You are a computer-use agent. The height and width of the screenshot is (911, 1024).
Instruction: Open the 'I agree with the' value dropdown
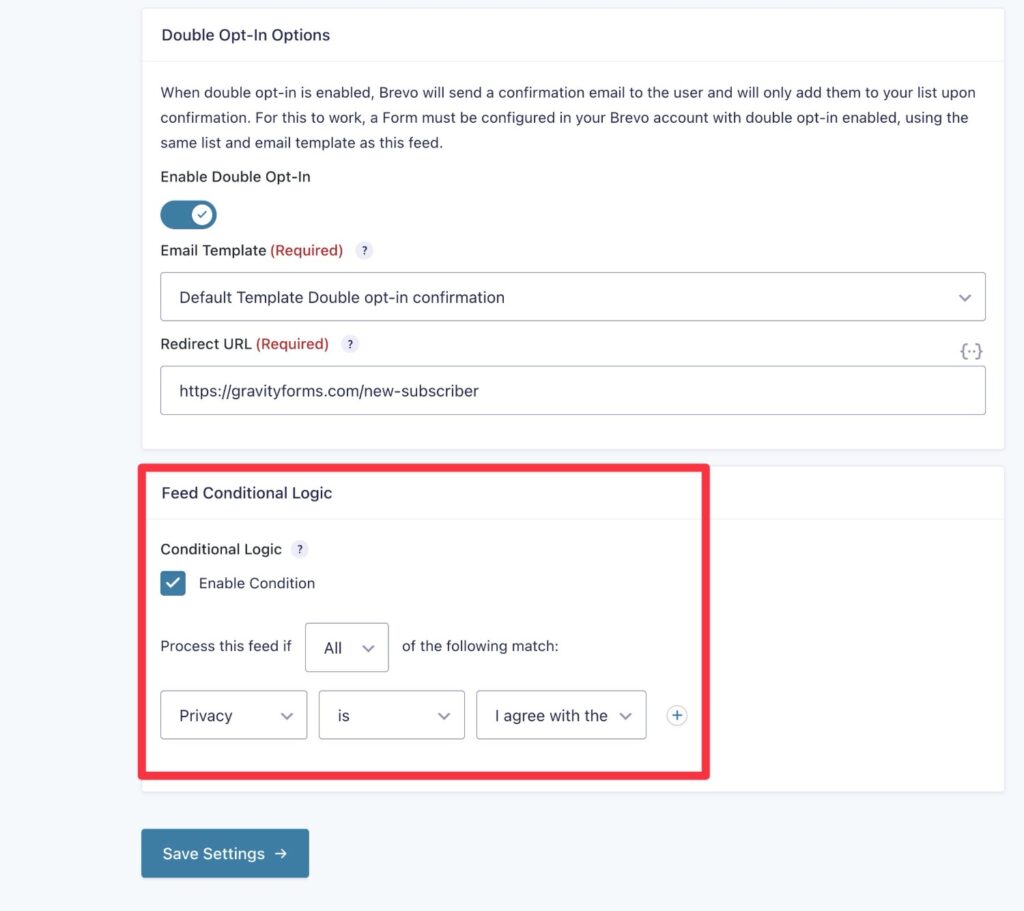[560, 715]
